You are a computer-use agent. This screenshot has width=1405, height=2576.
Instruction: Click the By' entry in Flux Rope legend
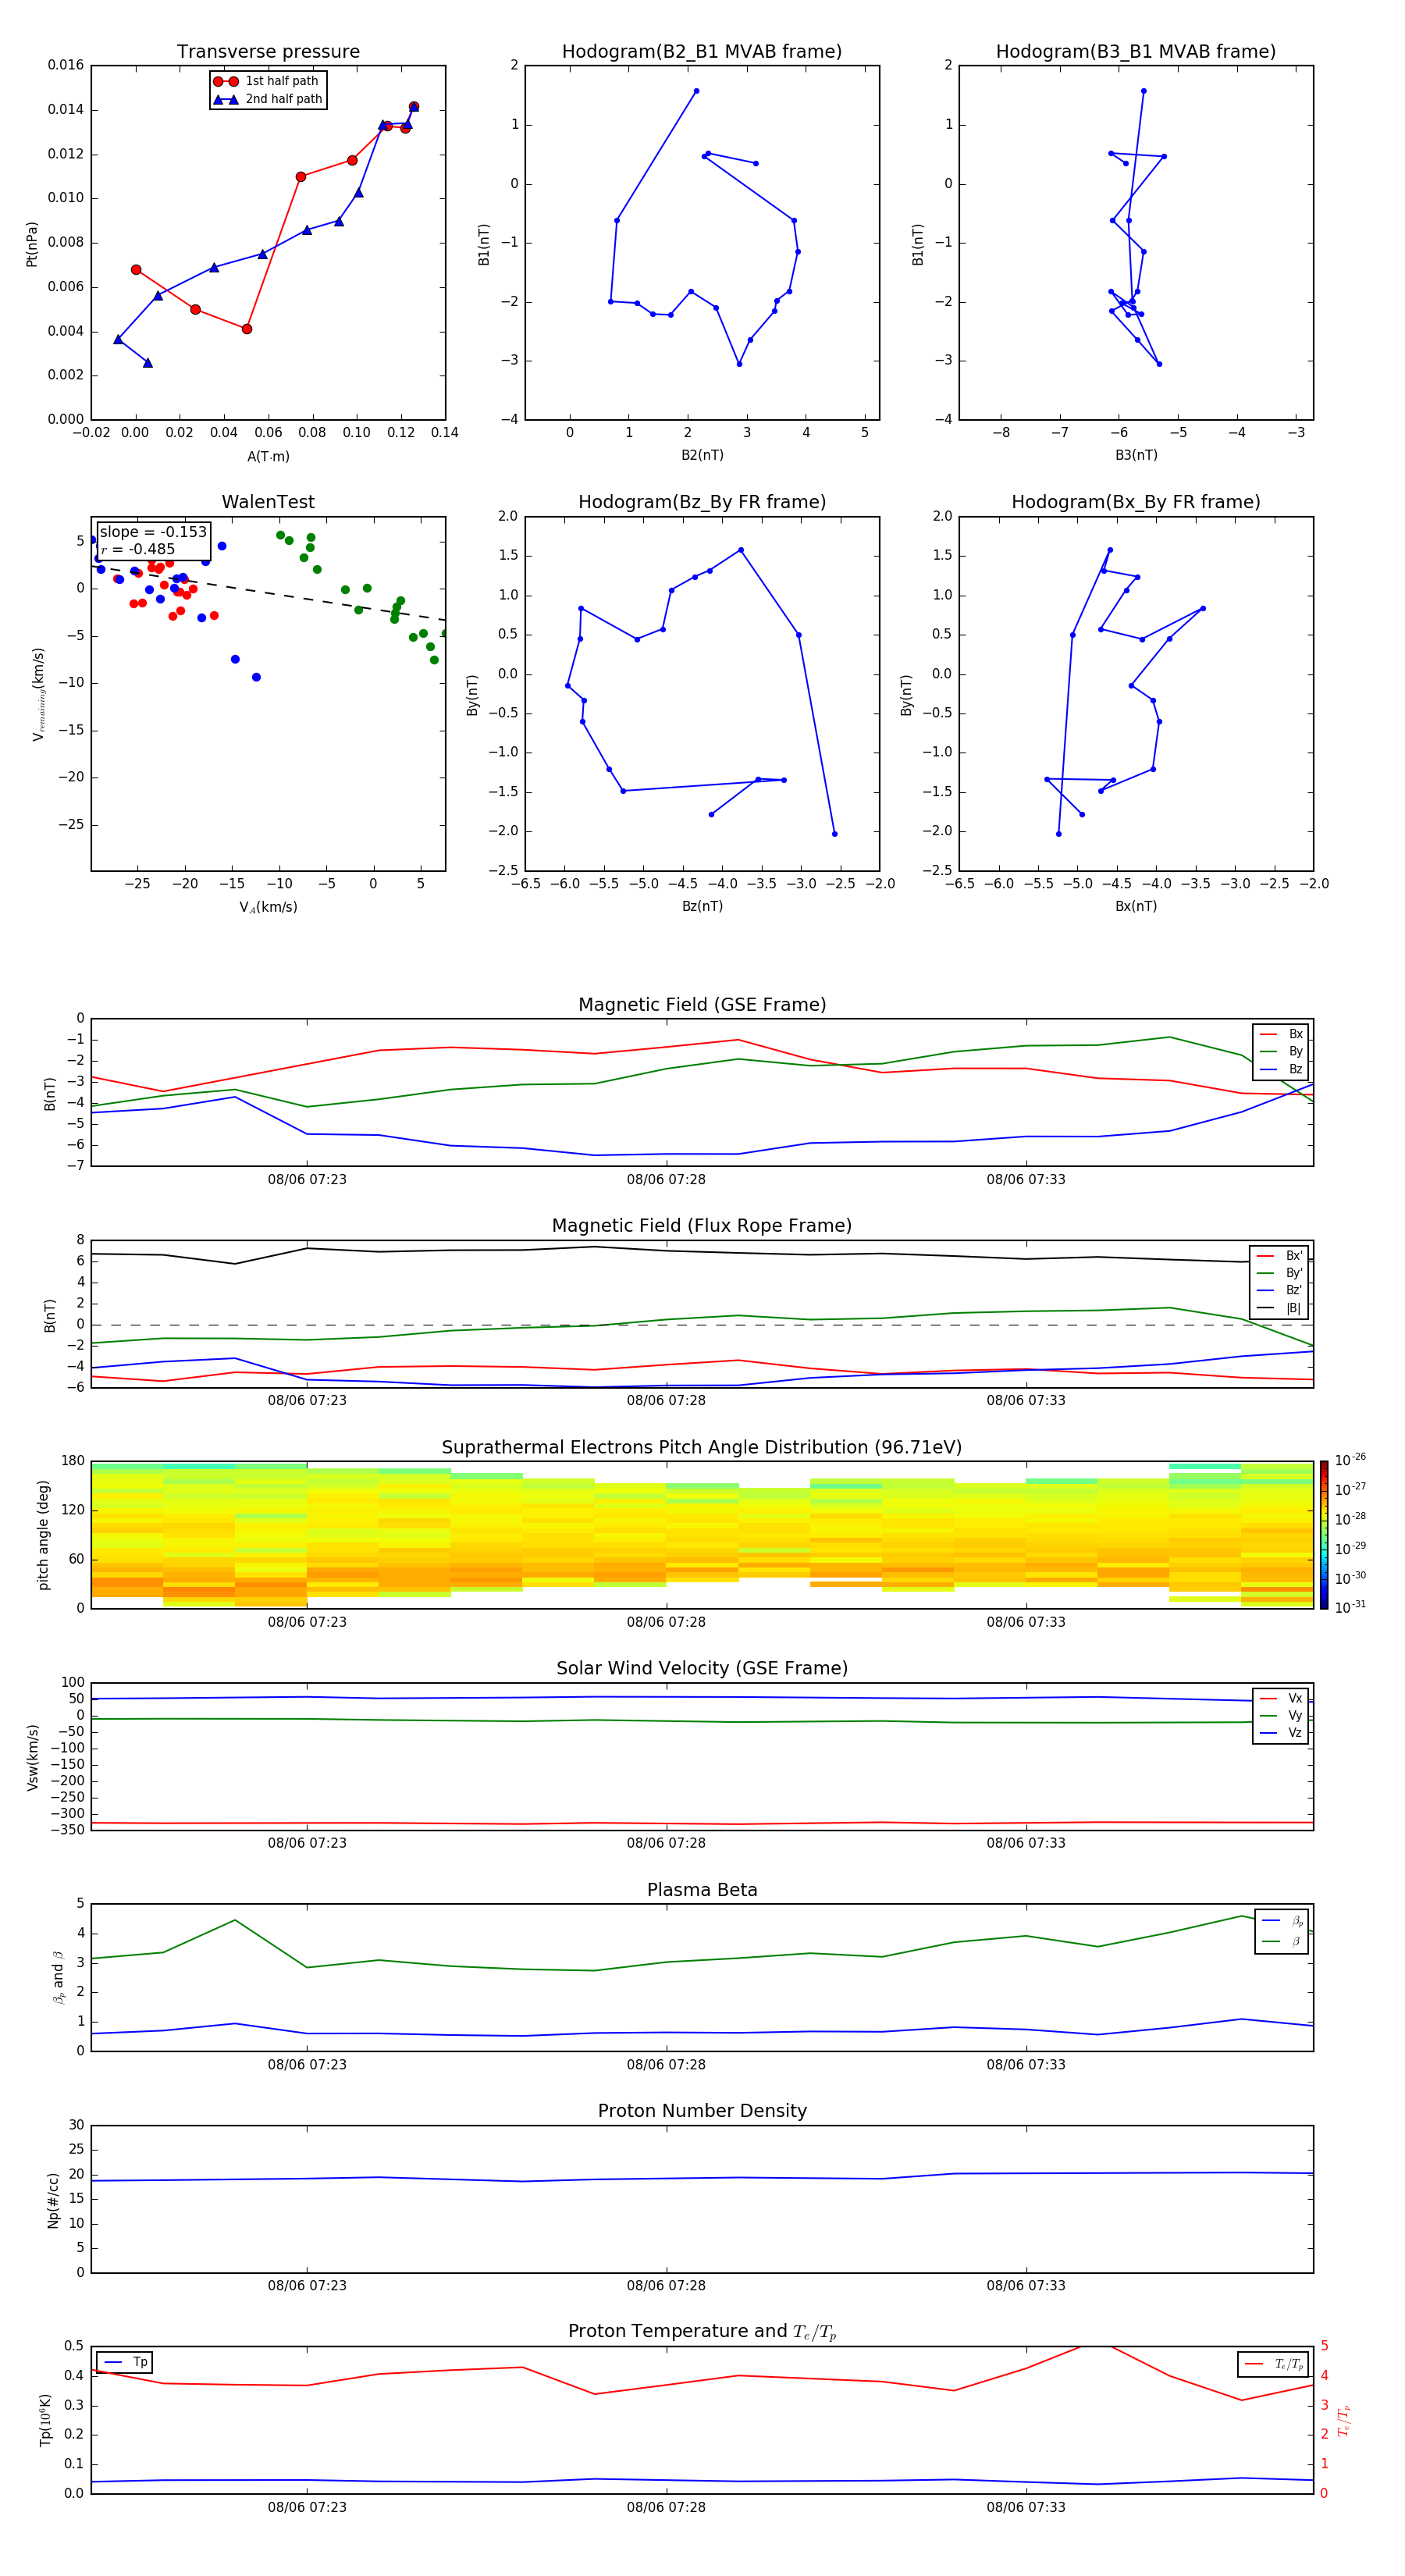click(1279, 1273)
